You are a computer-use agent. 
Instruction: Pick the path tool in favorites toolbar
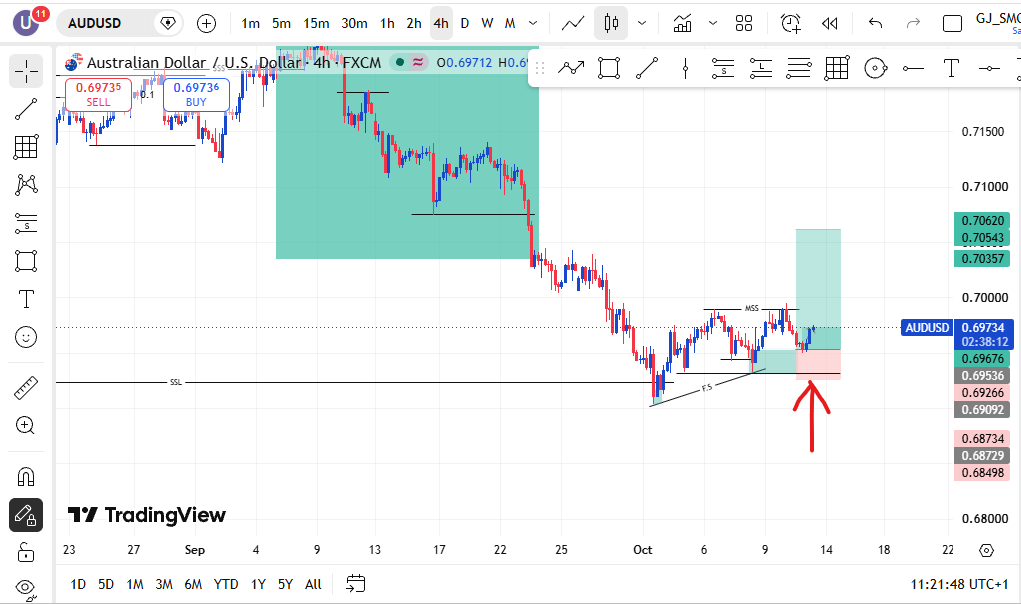(x=571, y=68)
